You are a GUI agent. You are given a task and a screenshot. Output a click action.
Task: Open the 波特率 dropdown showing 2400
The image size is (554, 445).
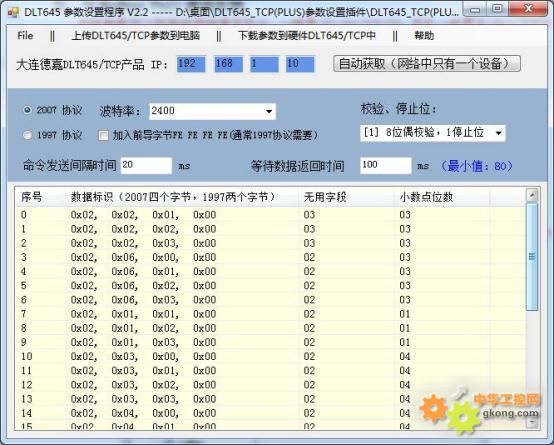(x=212, y=111)
